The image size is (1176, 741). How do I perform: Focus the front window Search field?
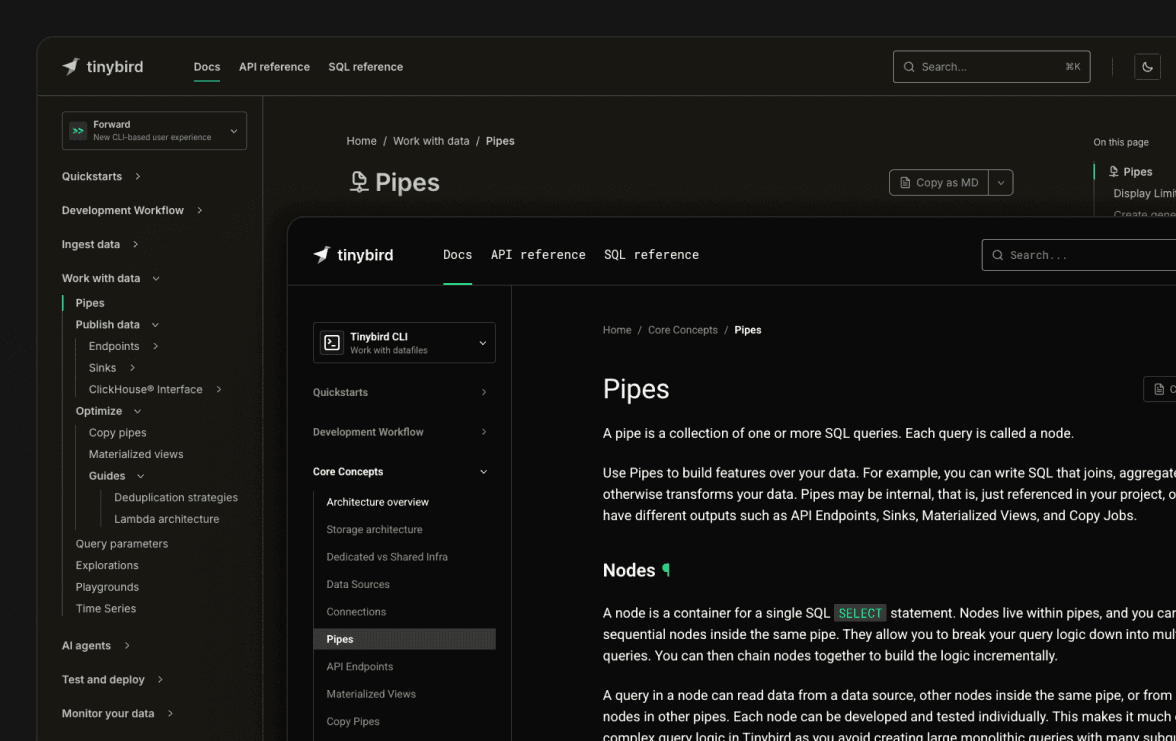(x=1078, y=255)
